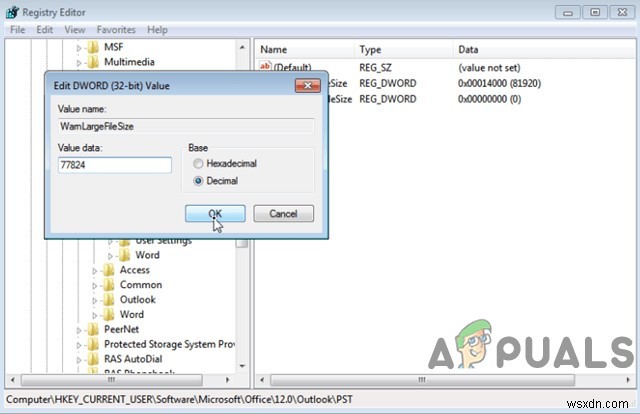
Task: Select the Common tree item label
Action: tap(141, 285)
